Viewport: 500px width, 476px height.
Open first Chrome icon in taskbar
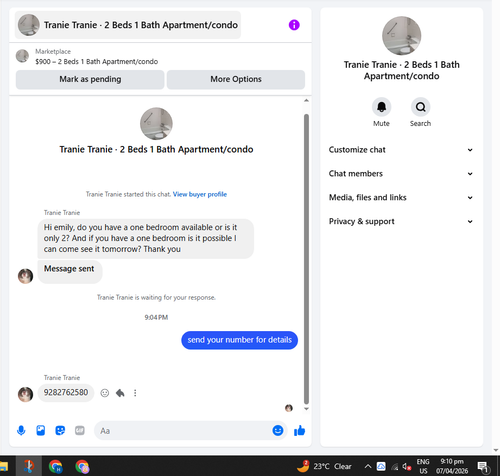[55, 466]
